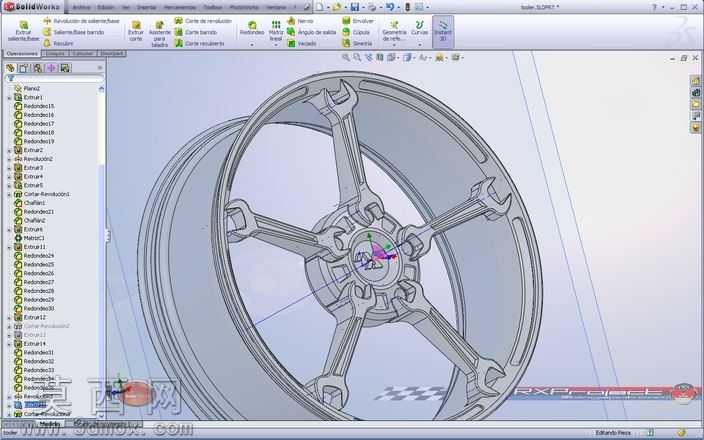The height and width of the screenshot is (440, 704).
Task: Choose the Corte recubierto tool
Action: 199,44
